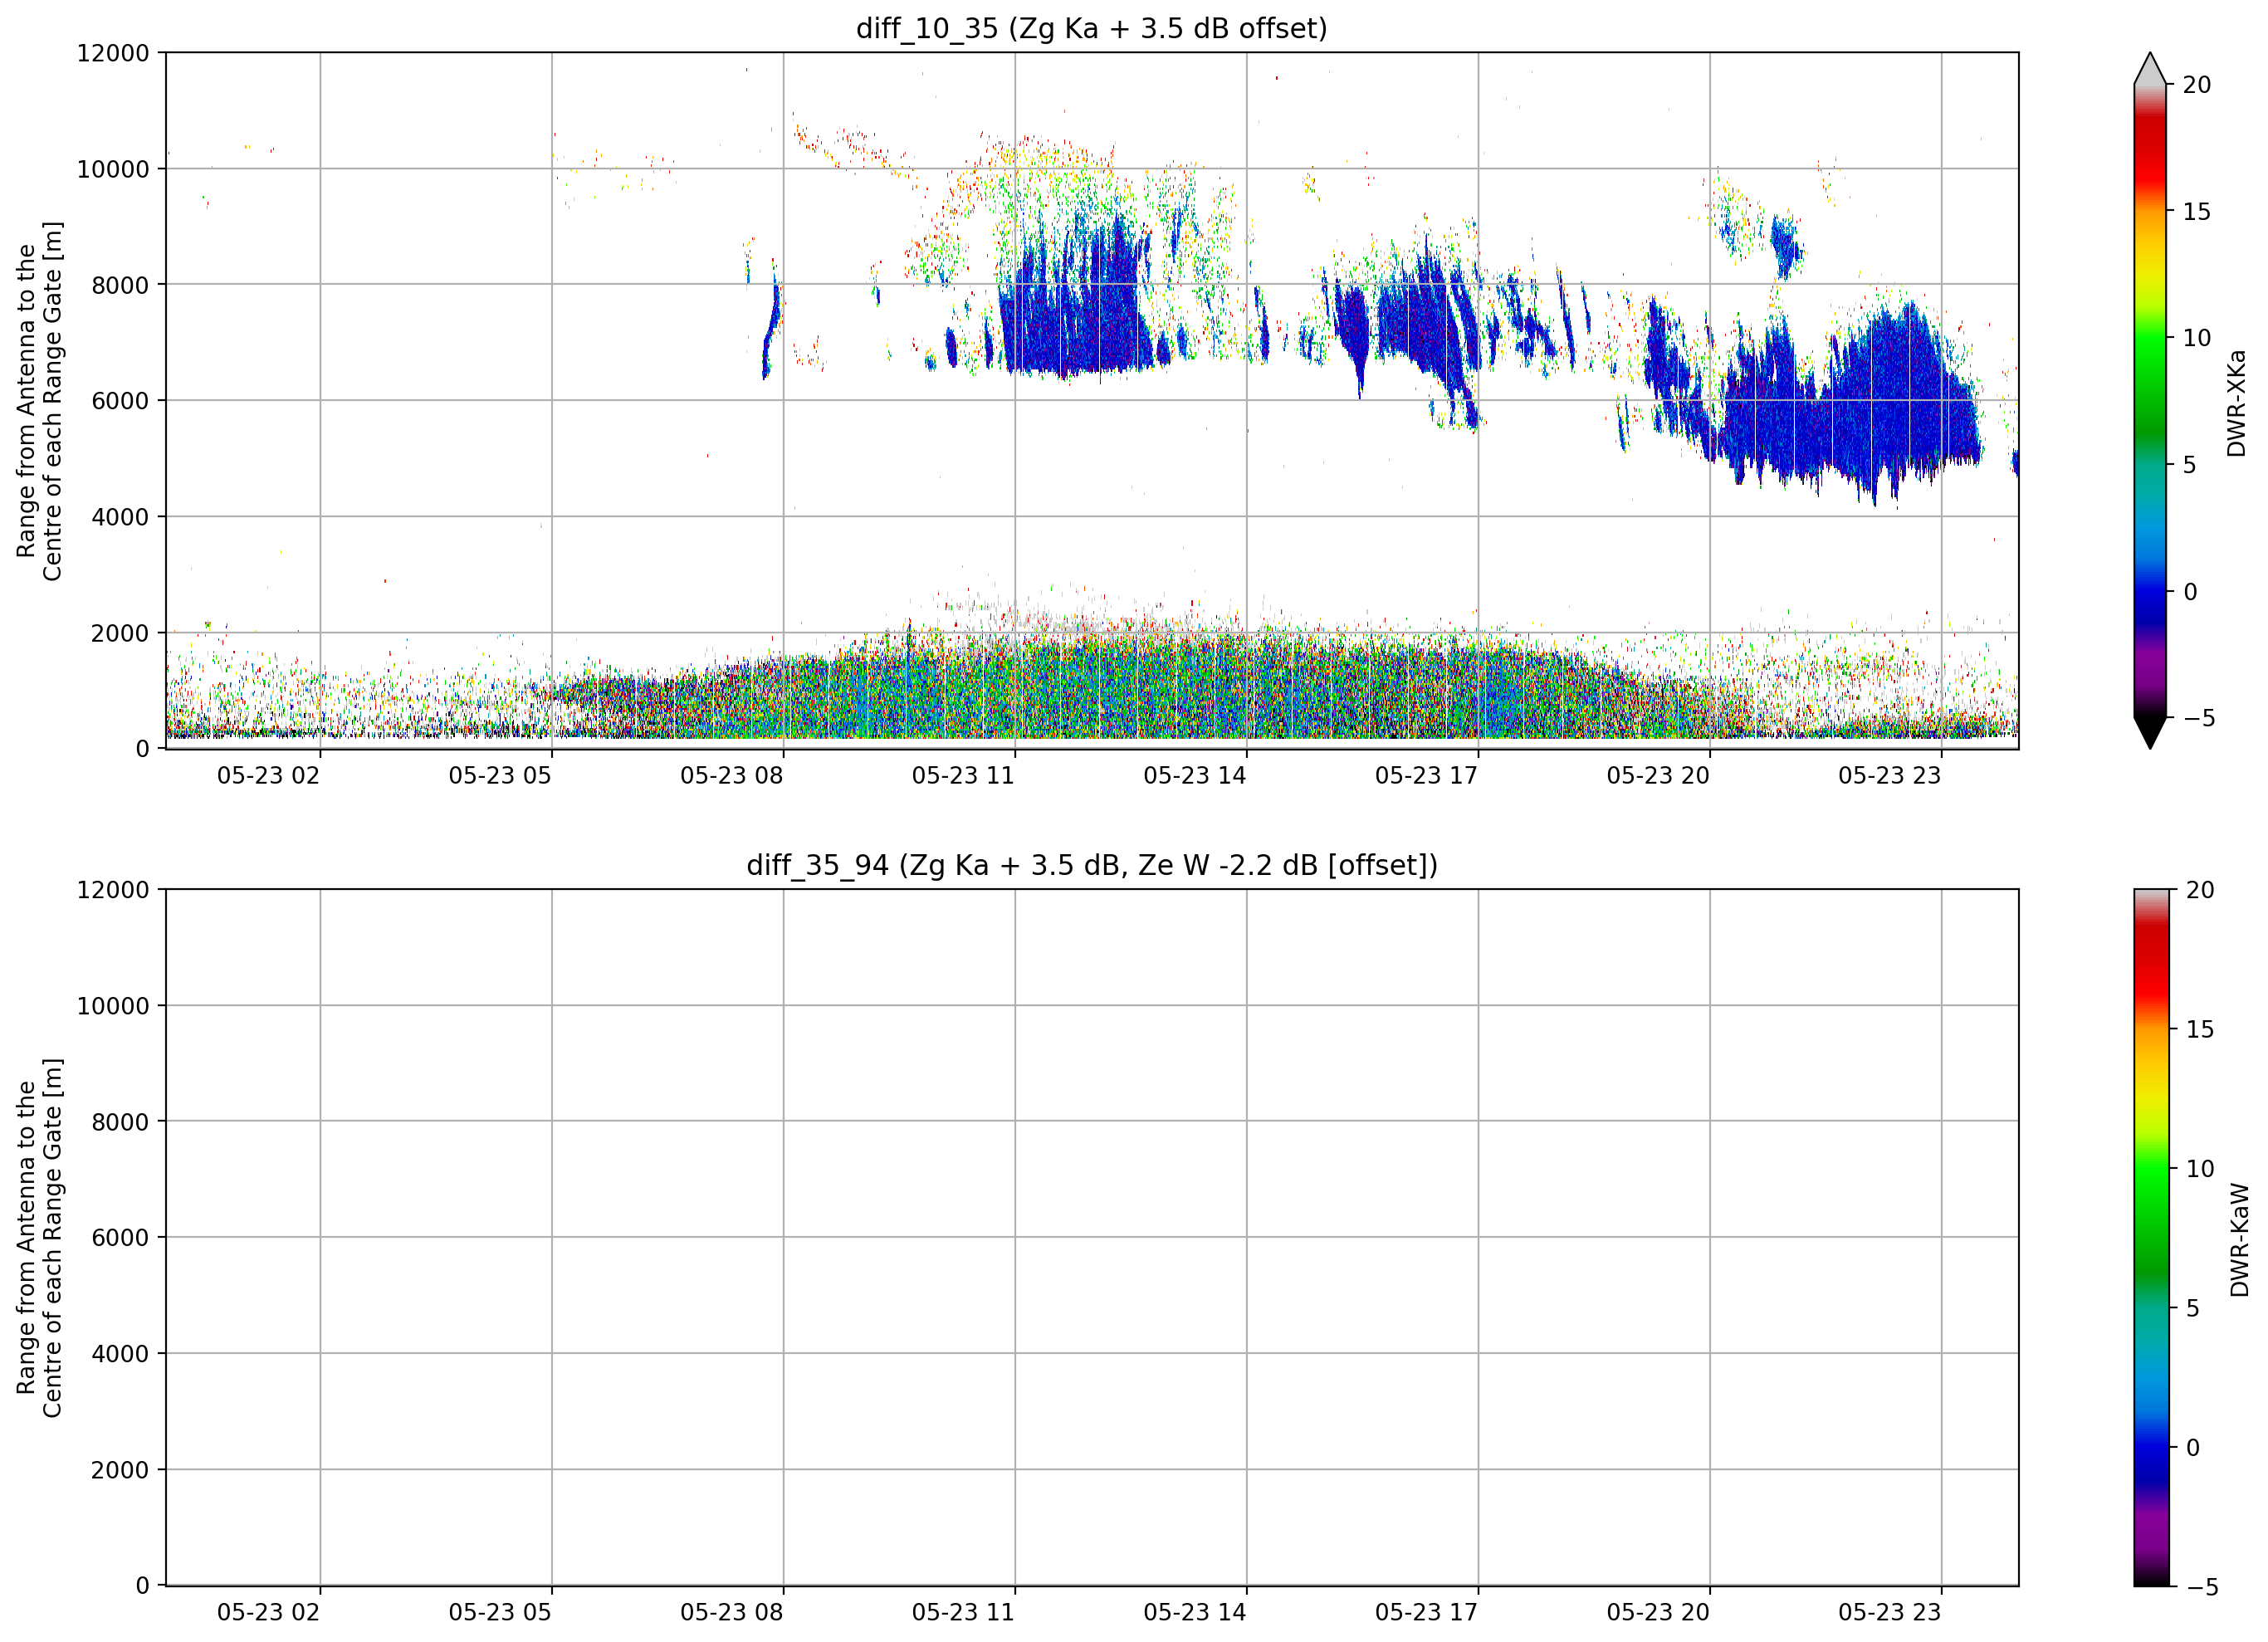The height and width of the screenshot is (1642, 2268).
Task: Click the diff_35_94 bottom plot title
Action: coord(1092,864)
